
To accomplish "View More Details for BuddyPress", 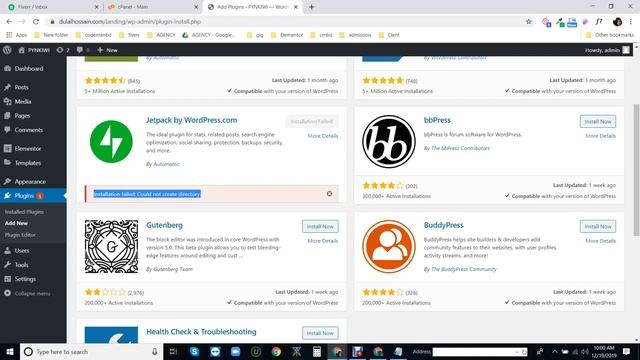I will [x=600, y=241].
